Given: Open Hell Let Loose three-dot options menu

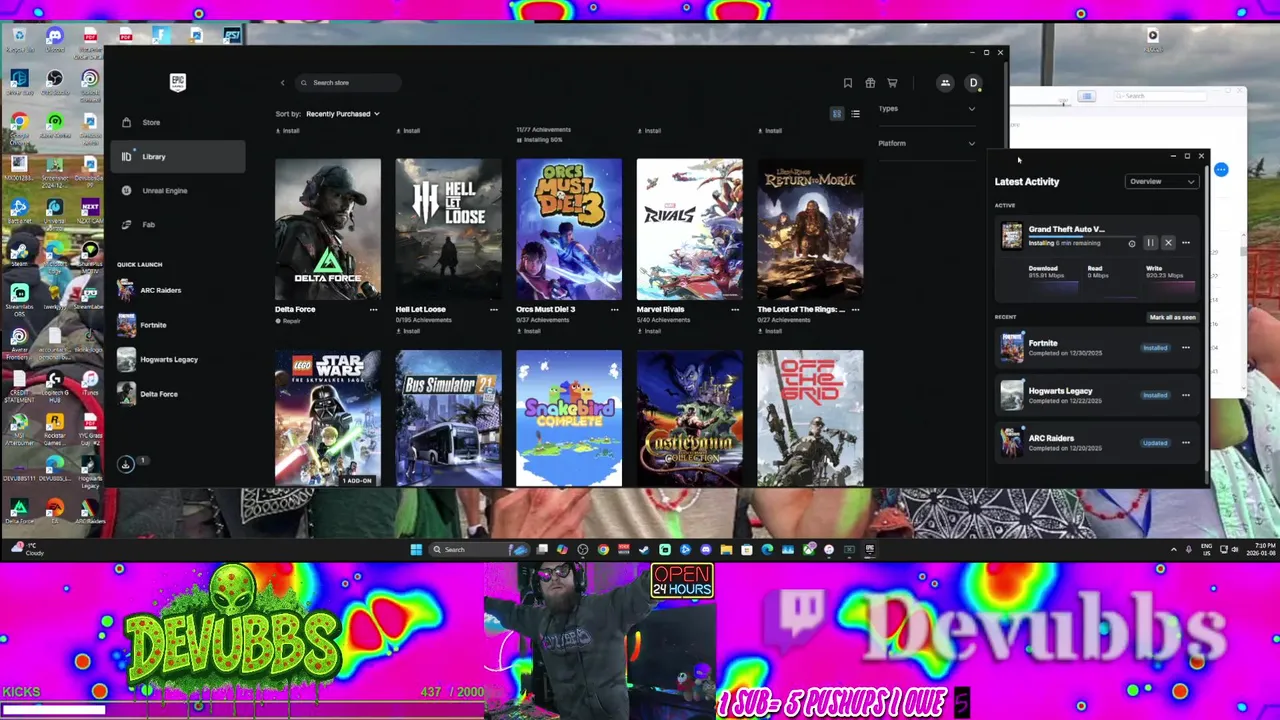Looking at the screenshot, I should point(493,310).
